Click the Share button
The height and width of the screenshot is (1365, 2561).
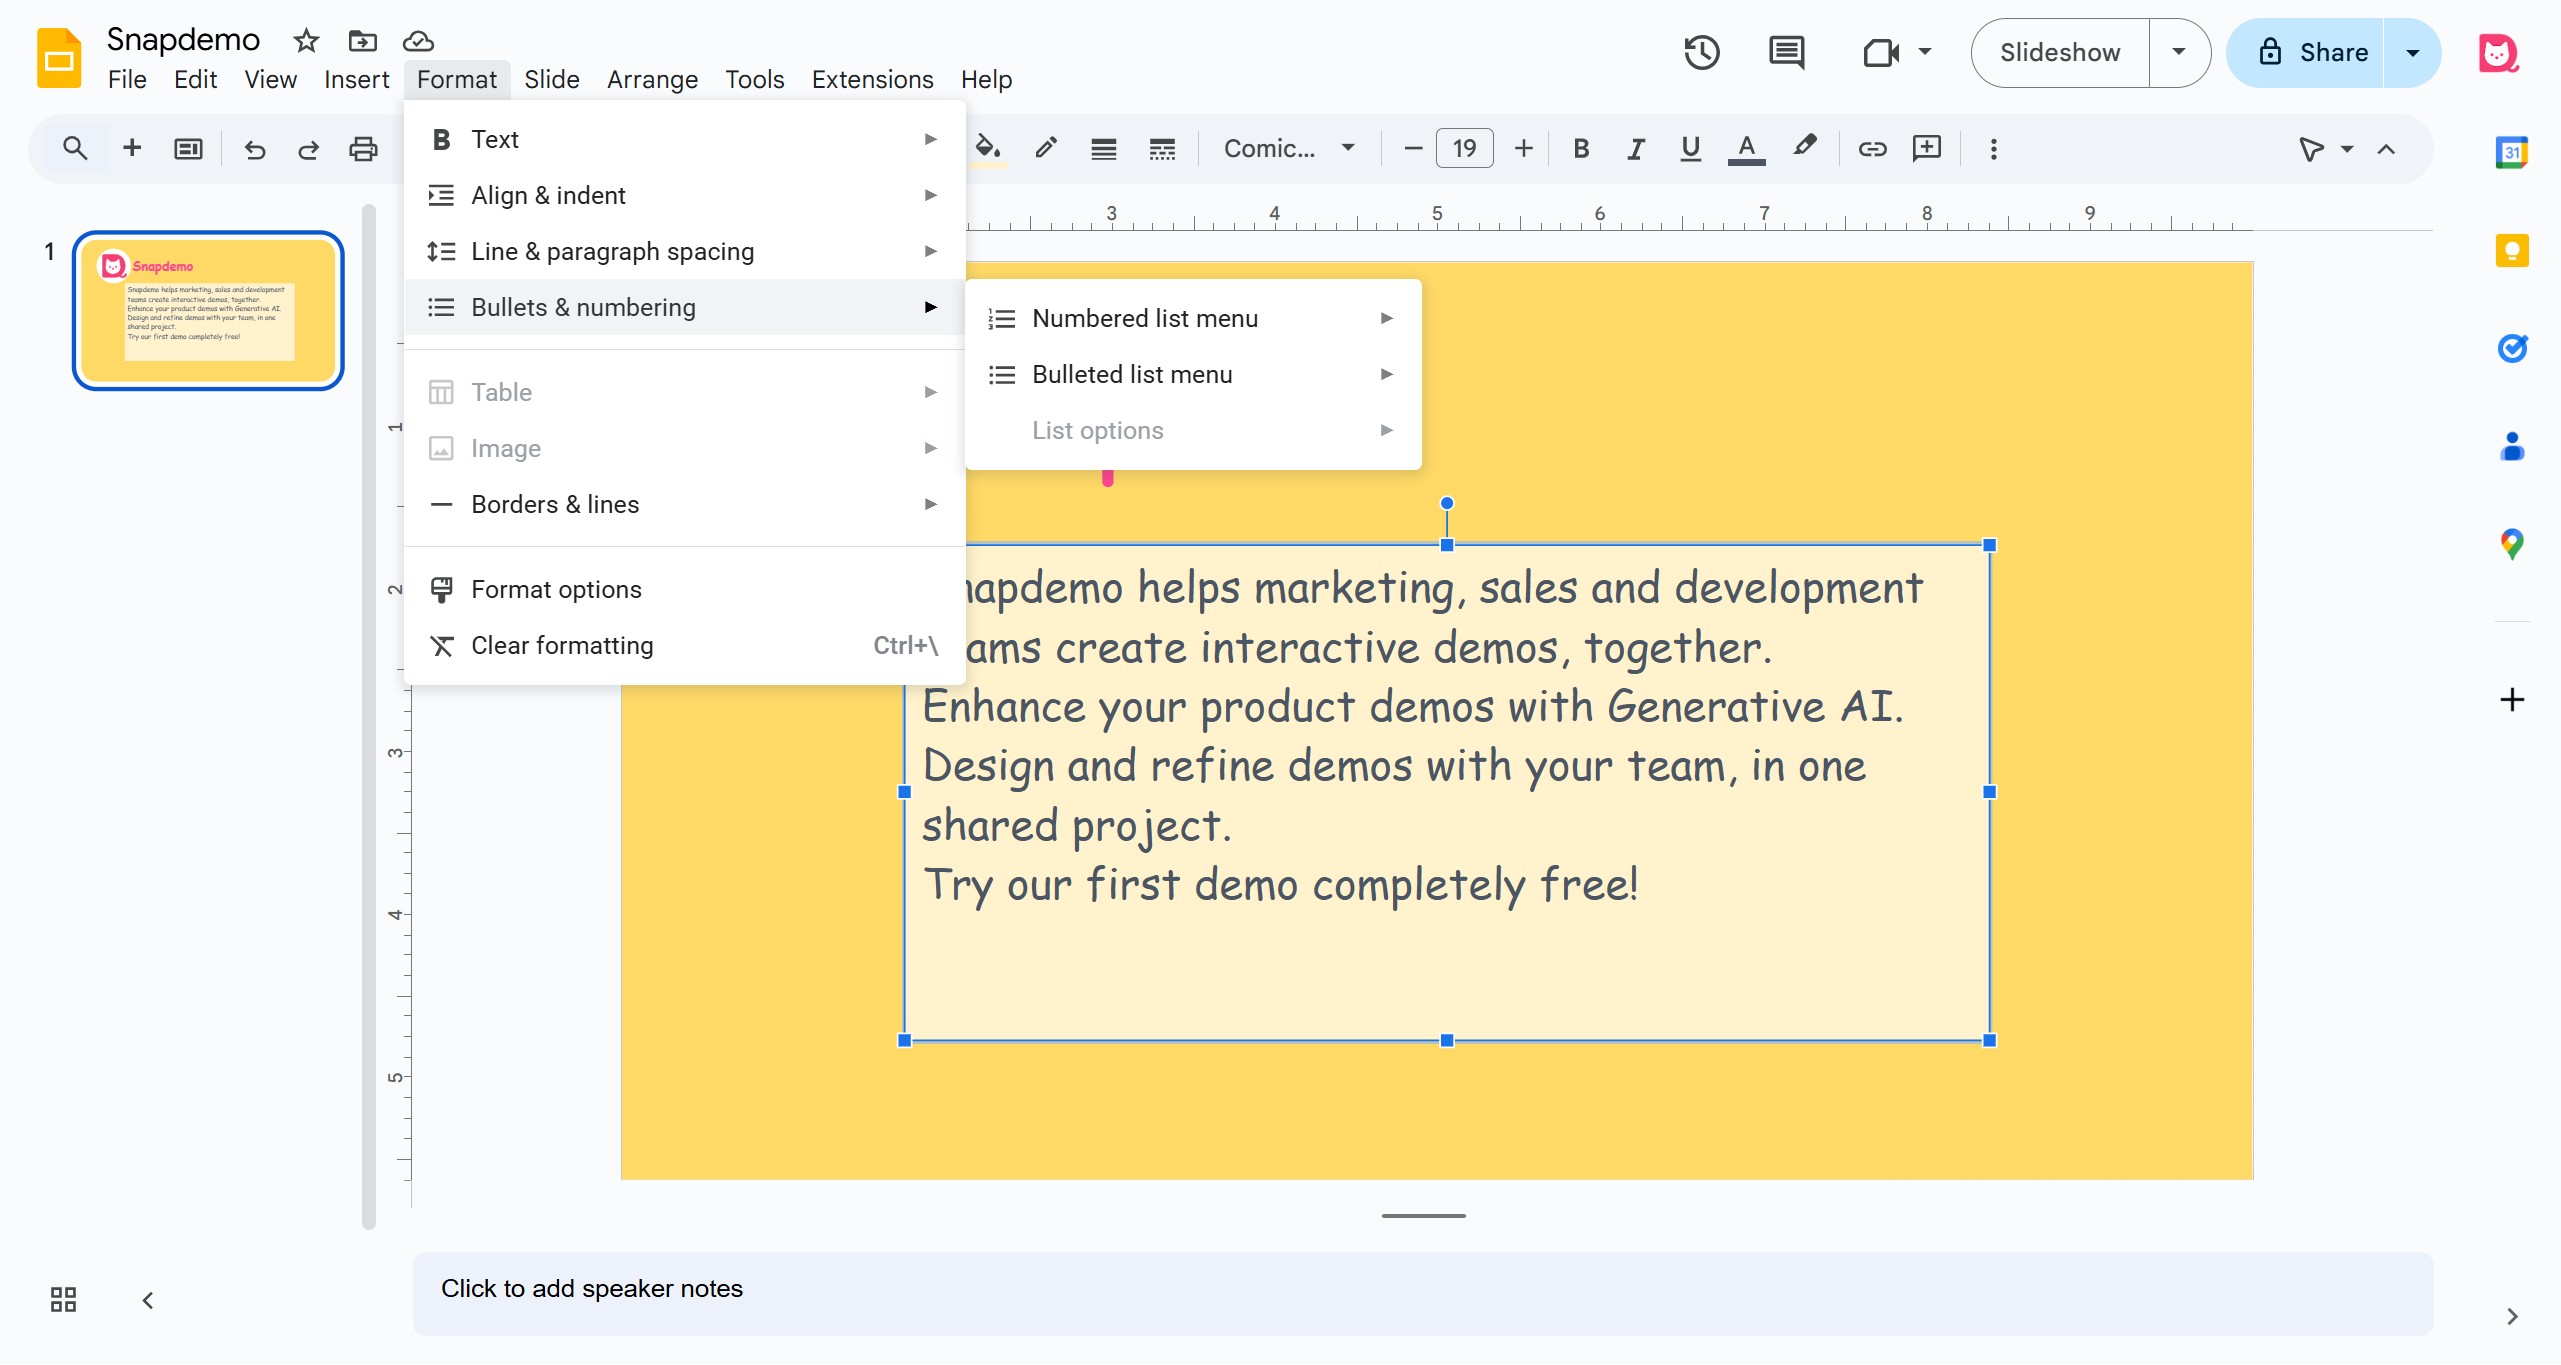(2306, 53)
